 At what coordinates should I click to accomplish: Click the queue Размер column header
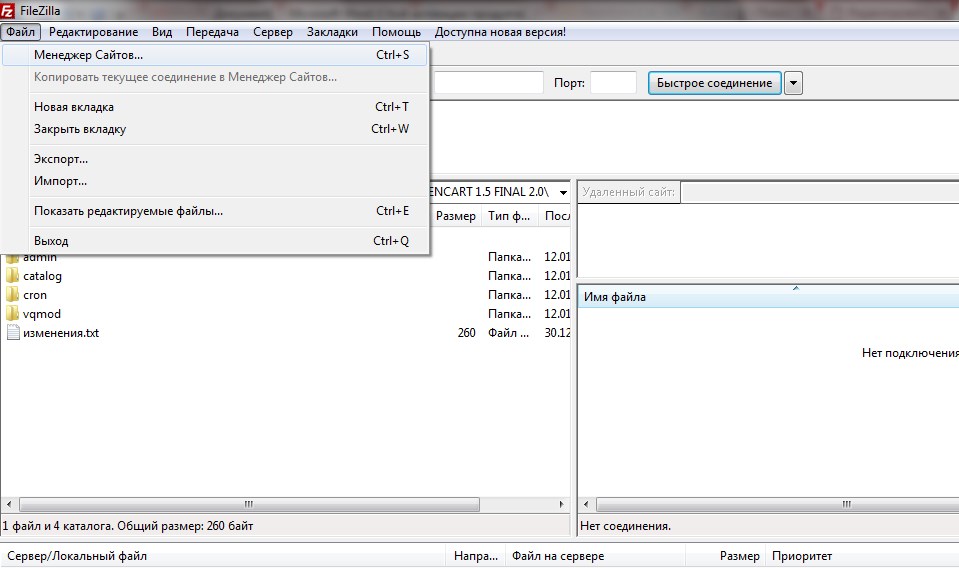(725, 556)
